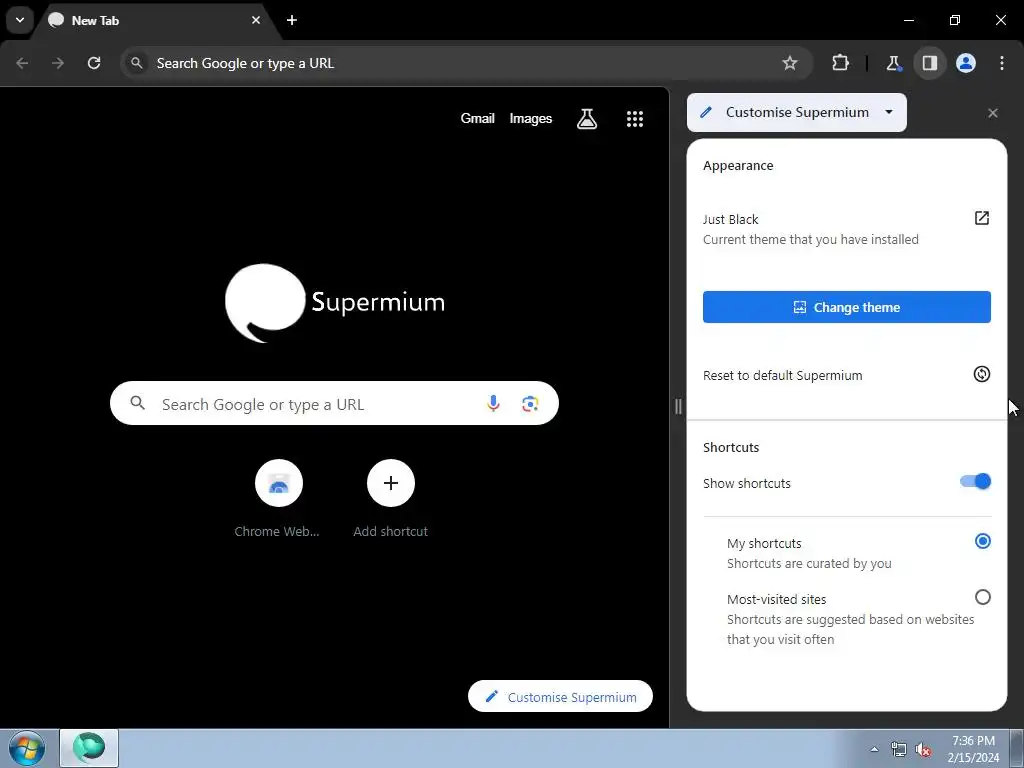Select the Most-visited sites radio button
The height and width of the screenshot is (768, 1024).
[x=982, y=598]
